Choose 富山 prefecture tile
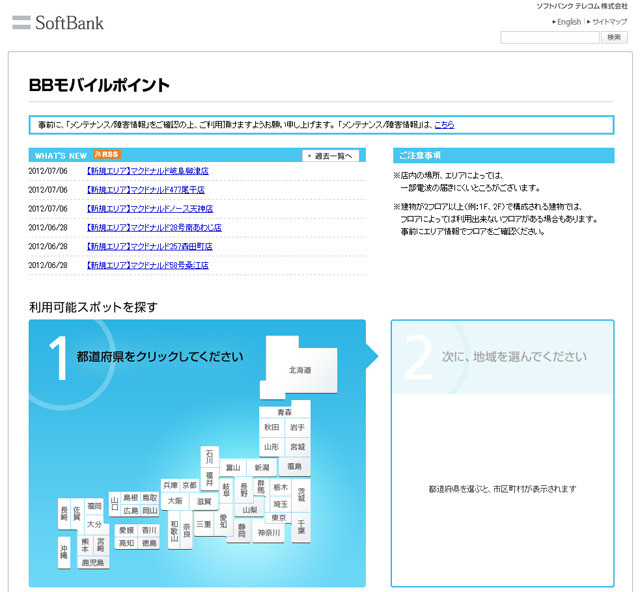 (233, 467)
